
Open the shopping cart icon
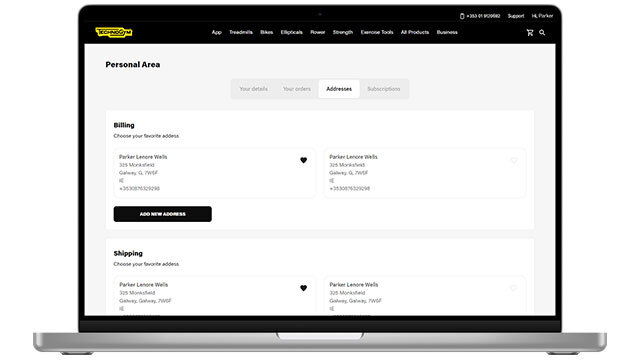click(530, 33)
